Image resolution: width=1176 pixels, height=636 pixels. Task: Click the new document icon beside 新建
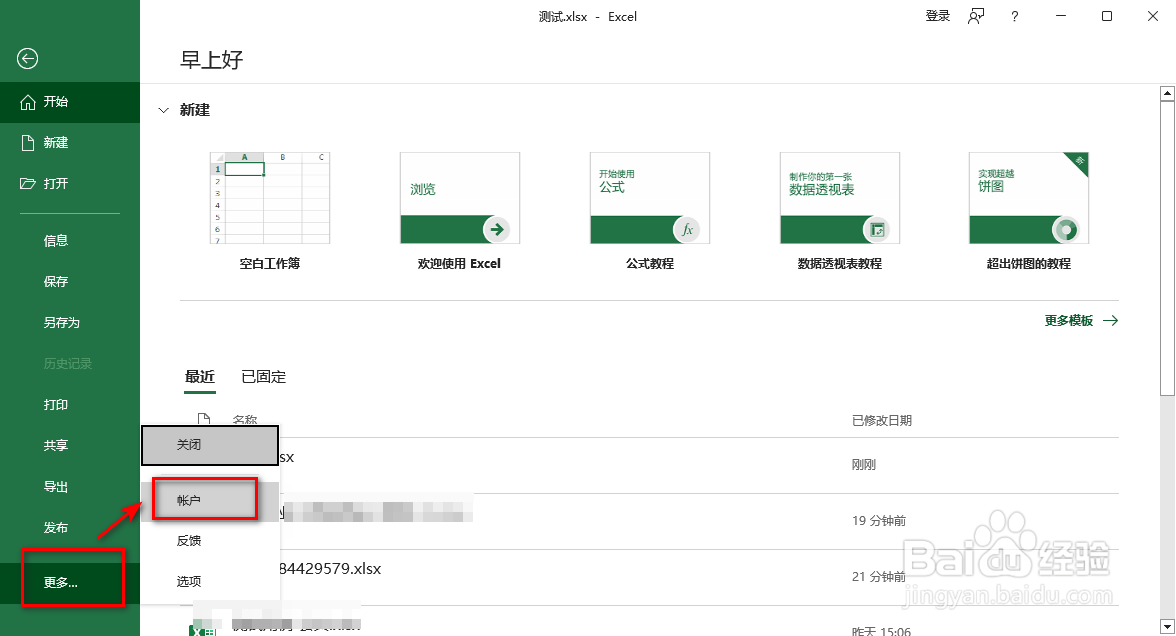click(x=28, y=142)
